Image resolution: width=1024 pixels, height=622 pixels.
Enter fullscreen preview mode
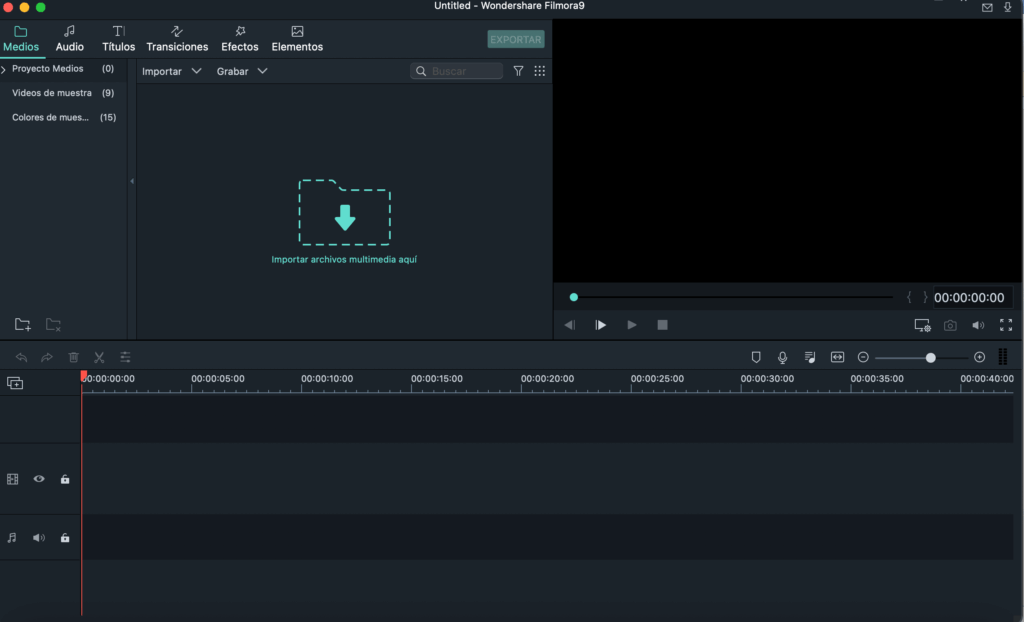[1005, 325]
